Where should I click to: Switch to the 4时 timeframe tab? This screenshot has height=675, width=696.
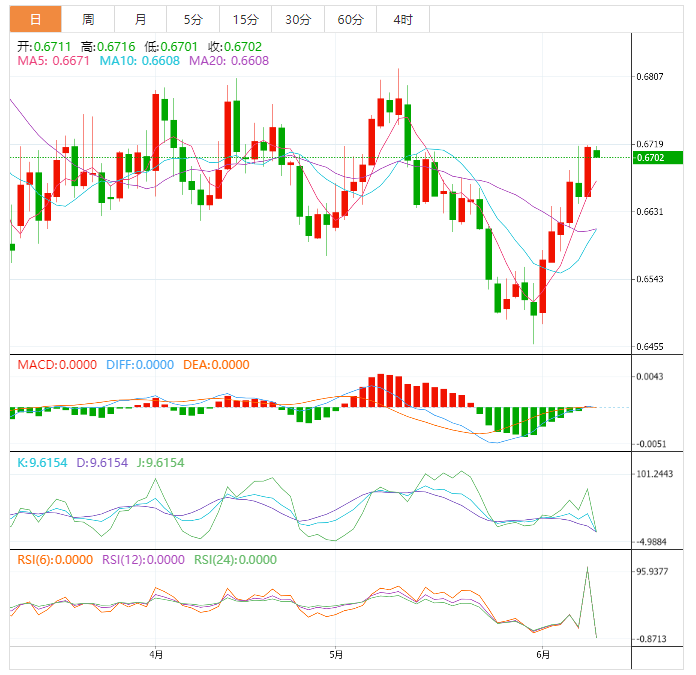[402, 19]
